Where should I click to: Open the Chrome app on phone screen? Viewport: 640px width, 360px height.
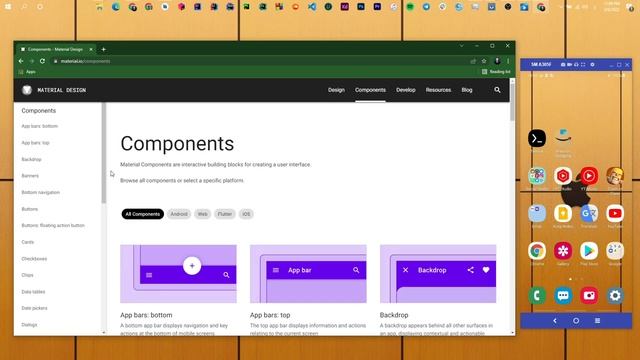[x=537, y=251]
